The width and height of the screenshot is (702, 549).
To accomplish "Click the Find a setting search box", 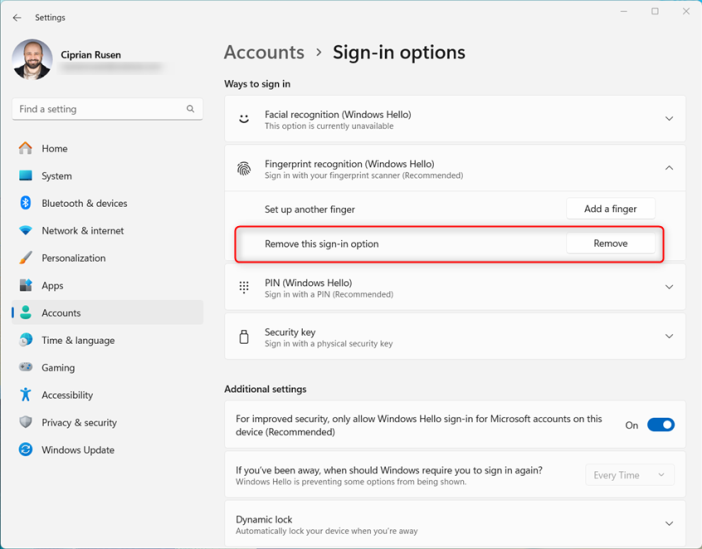I will tap(107, 109).
